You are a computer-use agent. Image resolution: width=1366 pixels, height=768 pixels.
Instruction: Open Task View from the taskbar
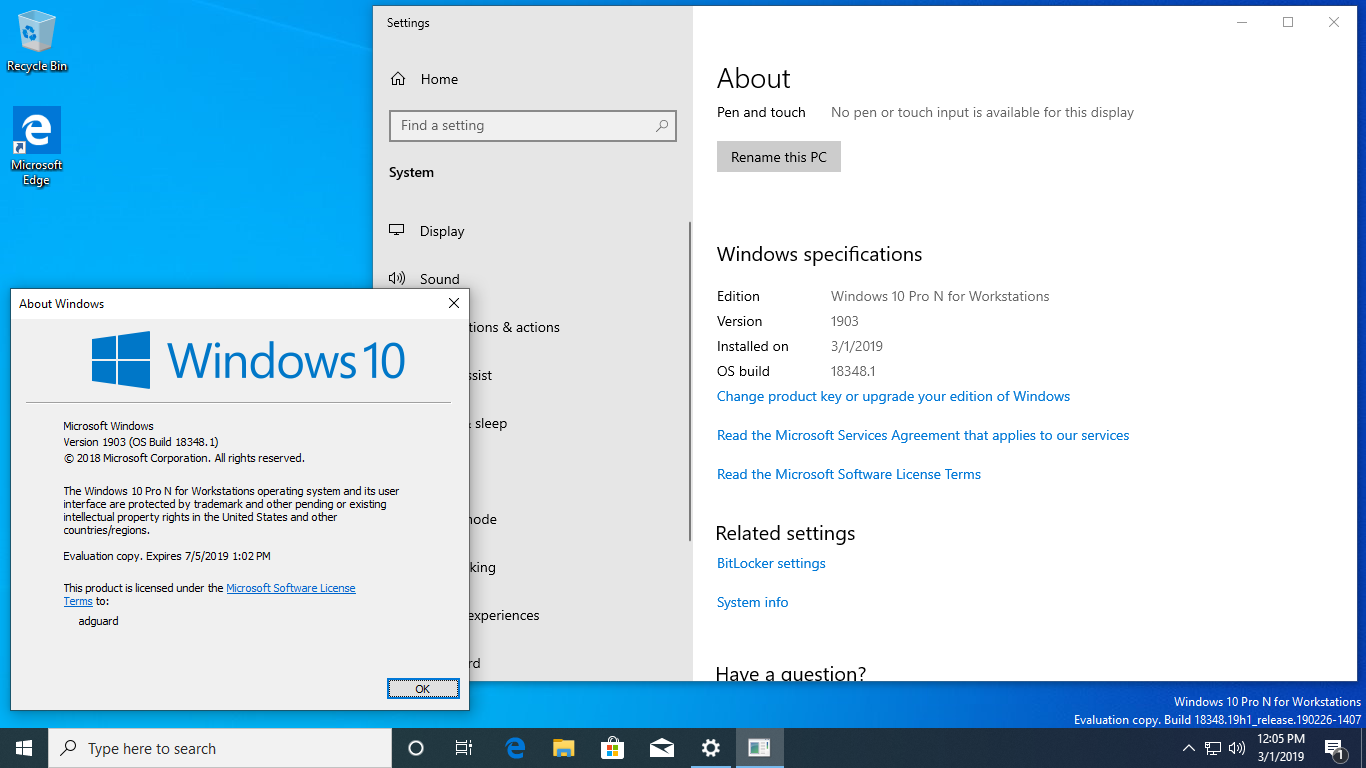tap(464, 748)
